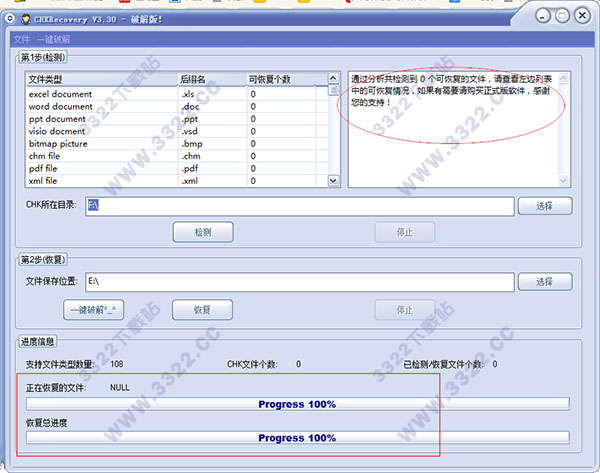
Task: Select the ppt document row
Action: [177, 119]
